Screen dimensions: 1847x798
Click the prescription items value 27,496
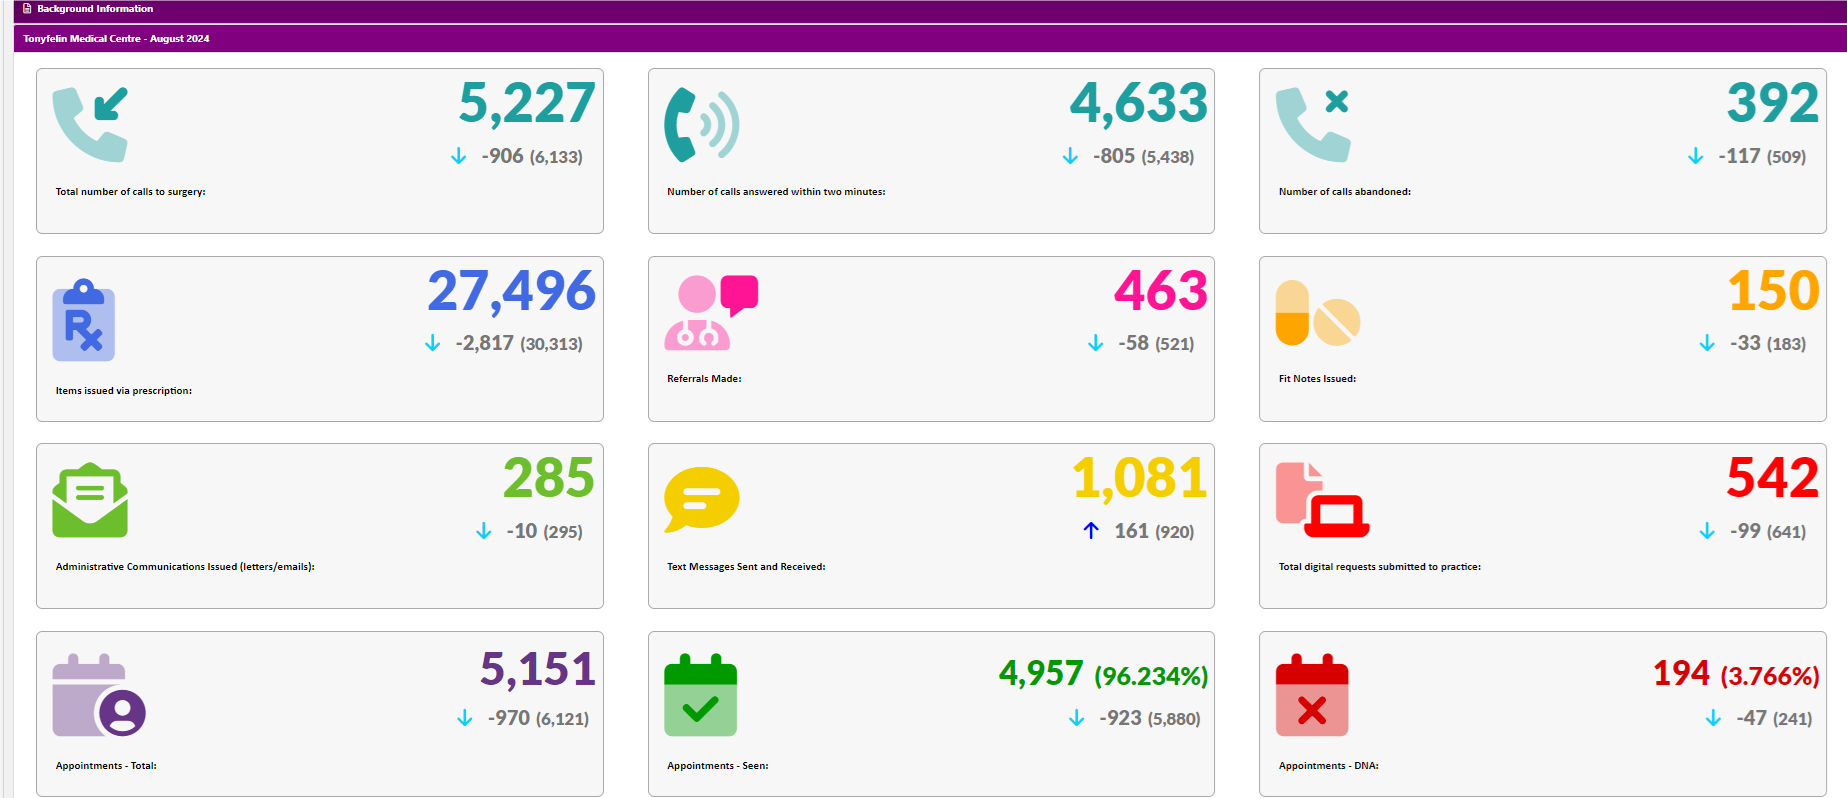[x=512, y=291]
